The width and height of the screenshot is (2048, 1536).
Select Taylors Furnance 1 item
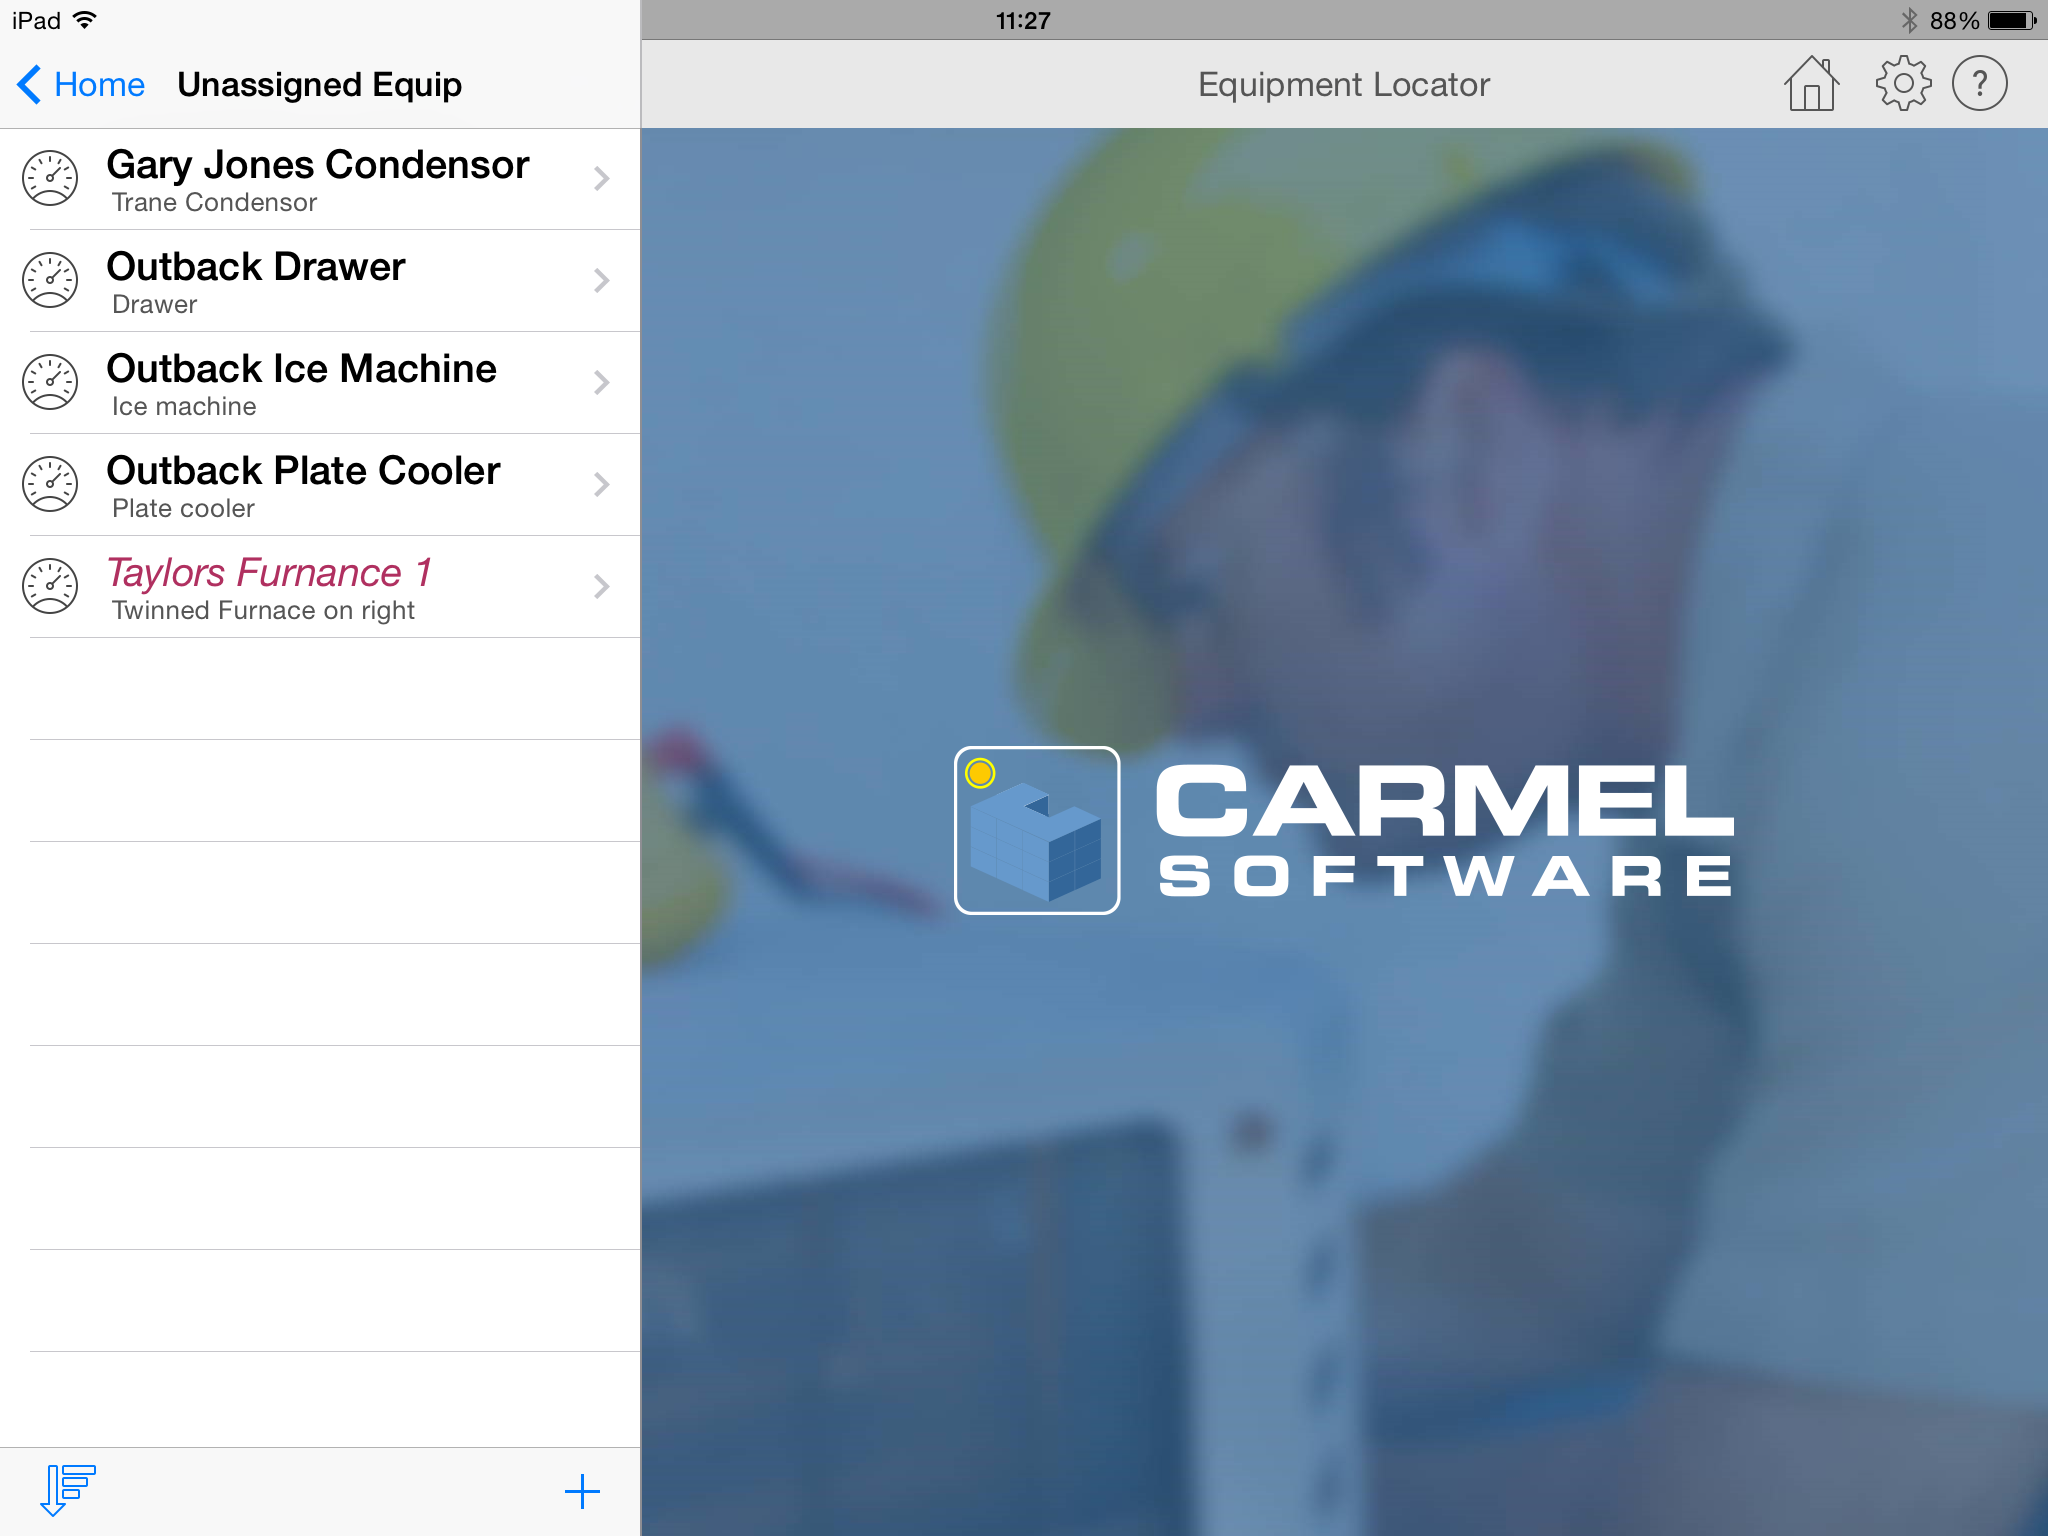320,587
